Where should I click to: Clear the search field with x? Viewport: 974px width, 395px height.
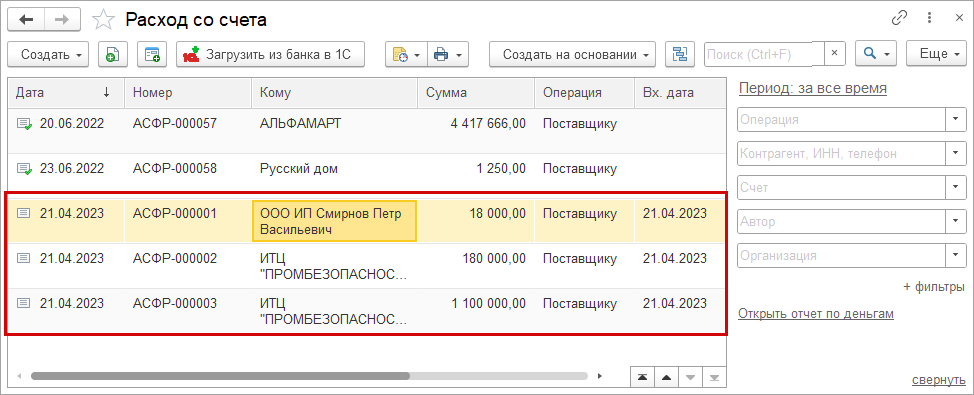coord(835,55)
